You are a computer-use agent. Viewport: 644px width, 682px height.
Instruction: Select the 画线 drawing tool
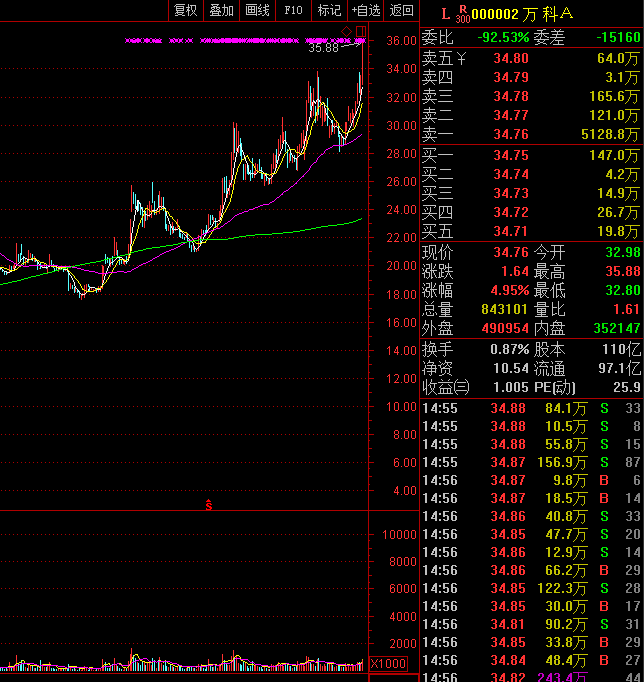(x=258, y=11)
